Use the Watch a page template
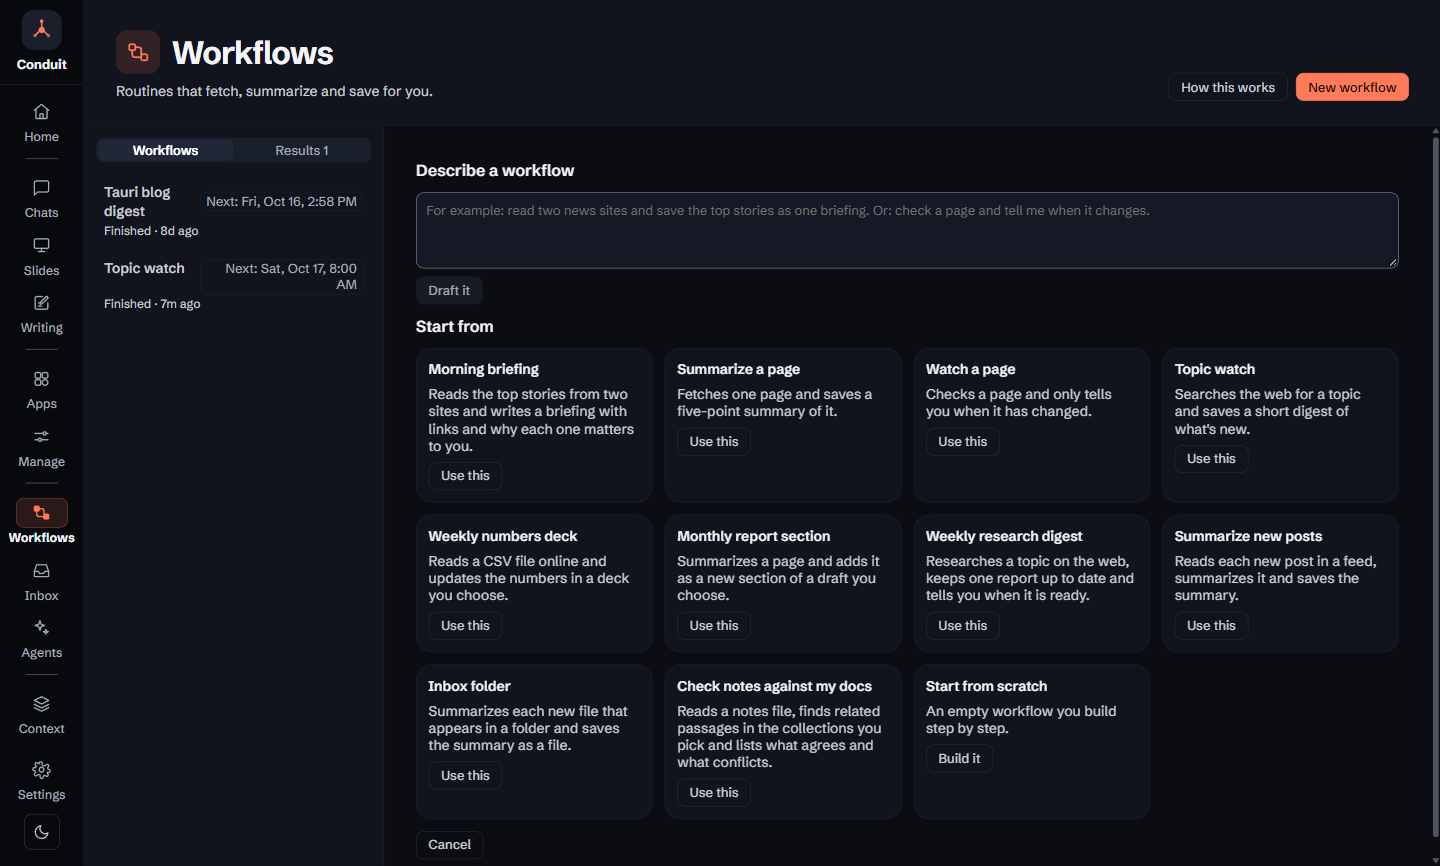The image size is (1440, 866). (x=962, y=442)
